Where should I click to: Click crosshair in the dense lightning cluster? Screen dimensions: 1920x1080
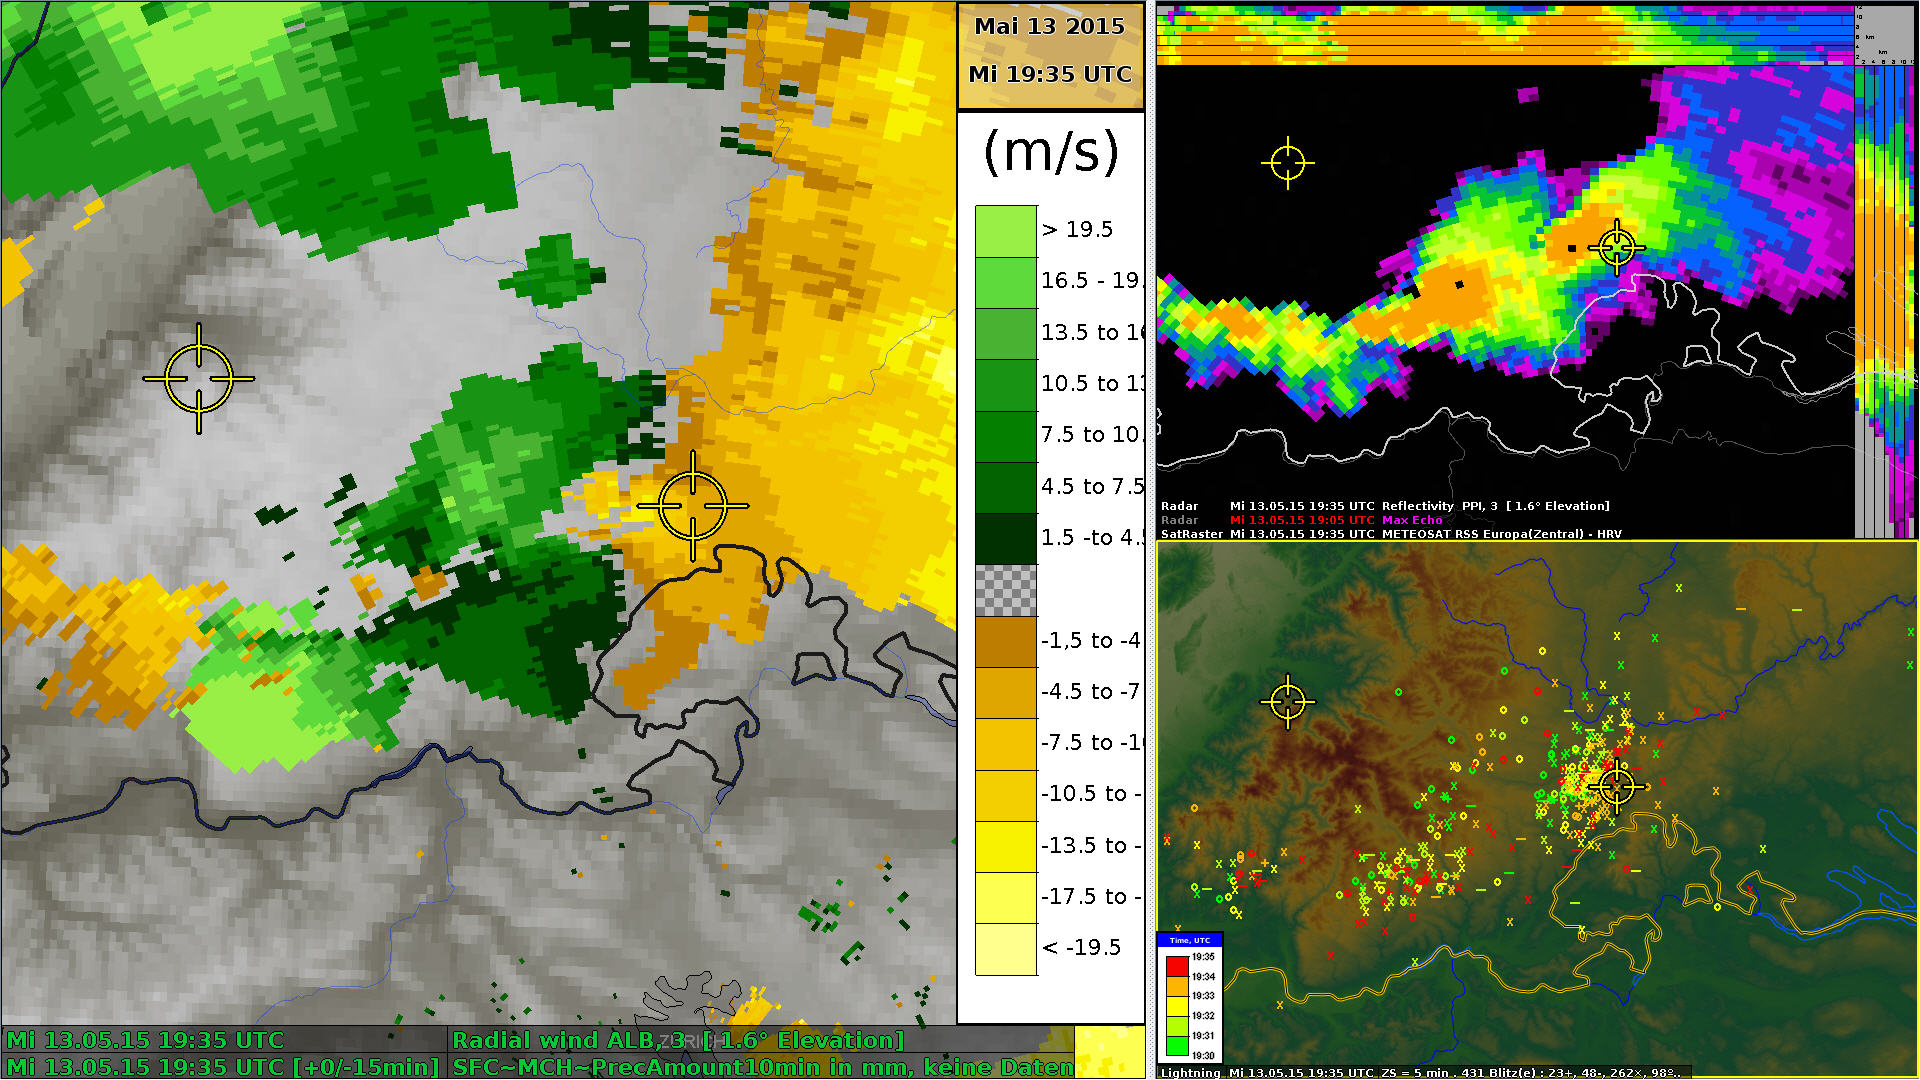tap(1617, 787)
